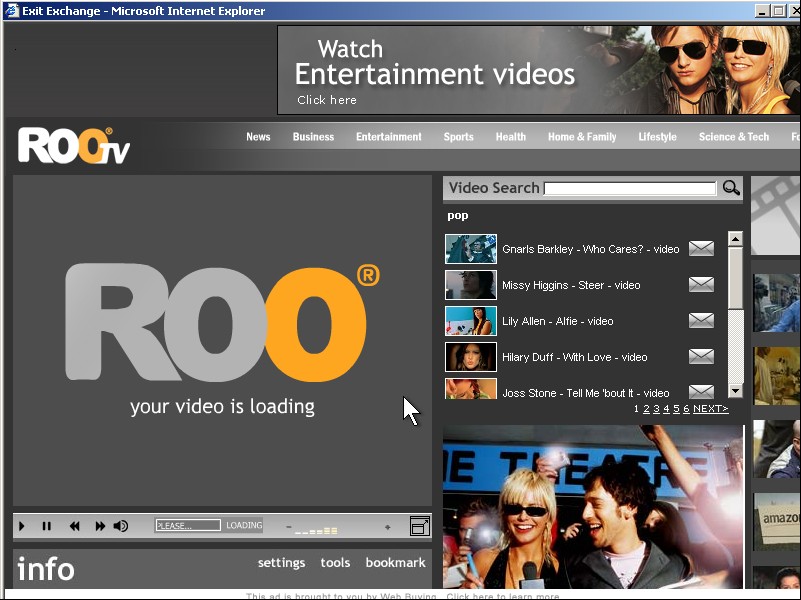Open the News category
The width and height of the screenshot is (801, 600).
click(258, 137)
